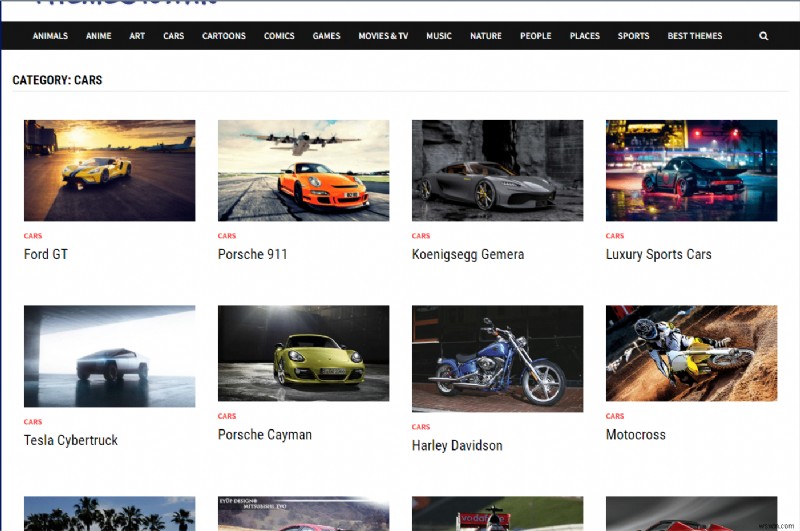The image size is (800, 531).
Task: Open the Koenigsegg Gemera title link
Action: pos(468,255)
